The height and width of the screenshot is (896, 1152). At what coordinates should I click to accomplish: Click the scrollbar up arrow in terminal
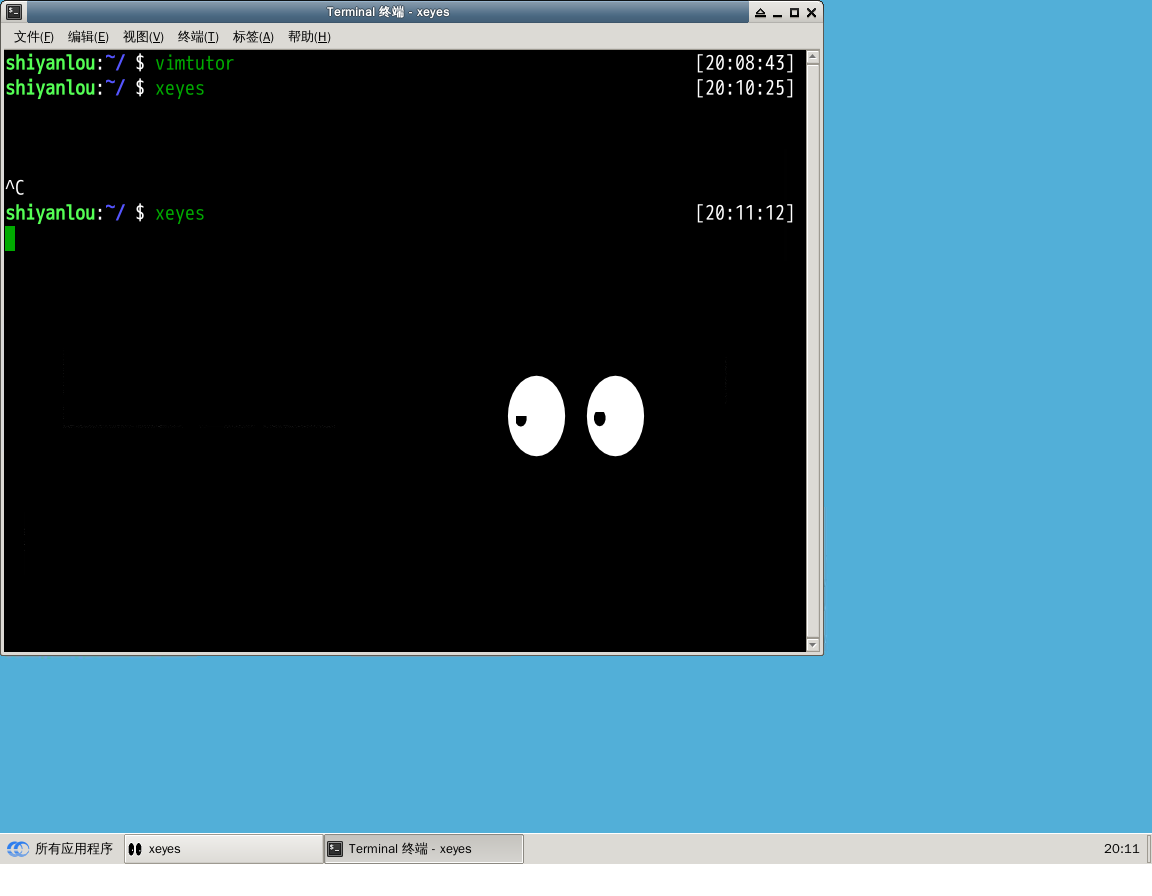coord(812,58)
